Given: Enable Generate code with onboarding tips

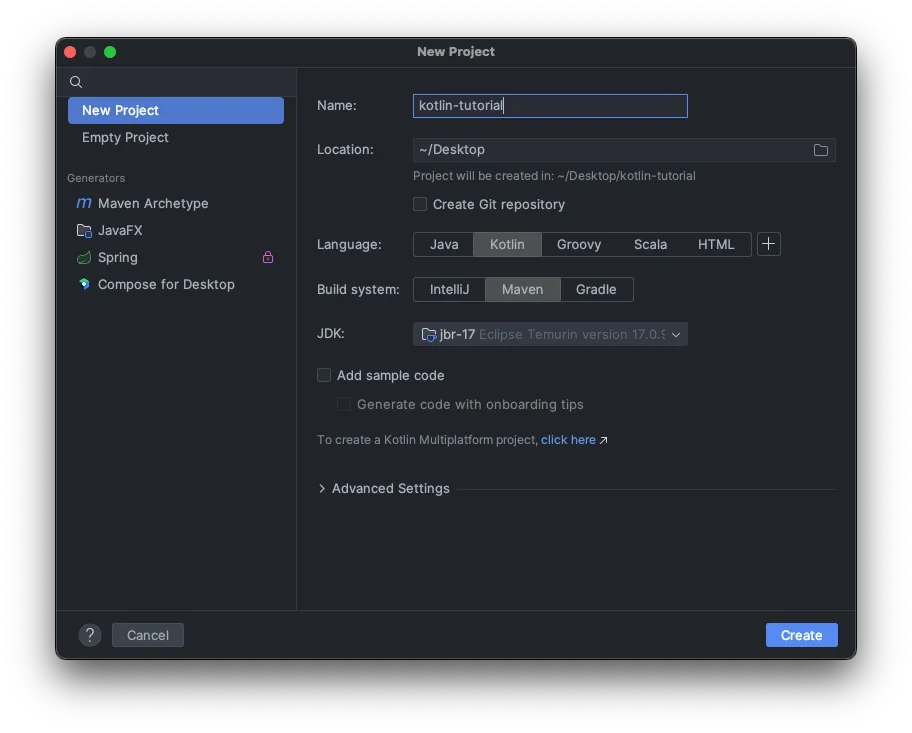Looking at the screenshot, I should pyautogui.click(x=344, y=404).
